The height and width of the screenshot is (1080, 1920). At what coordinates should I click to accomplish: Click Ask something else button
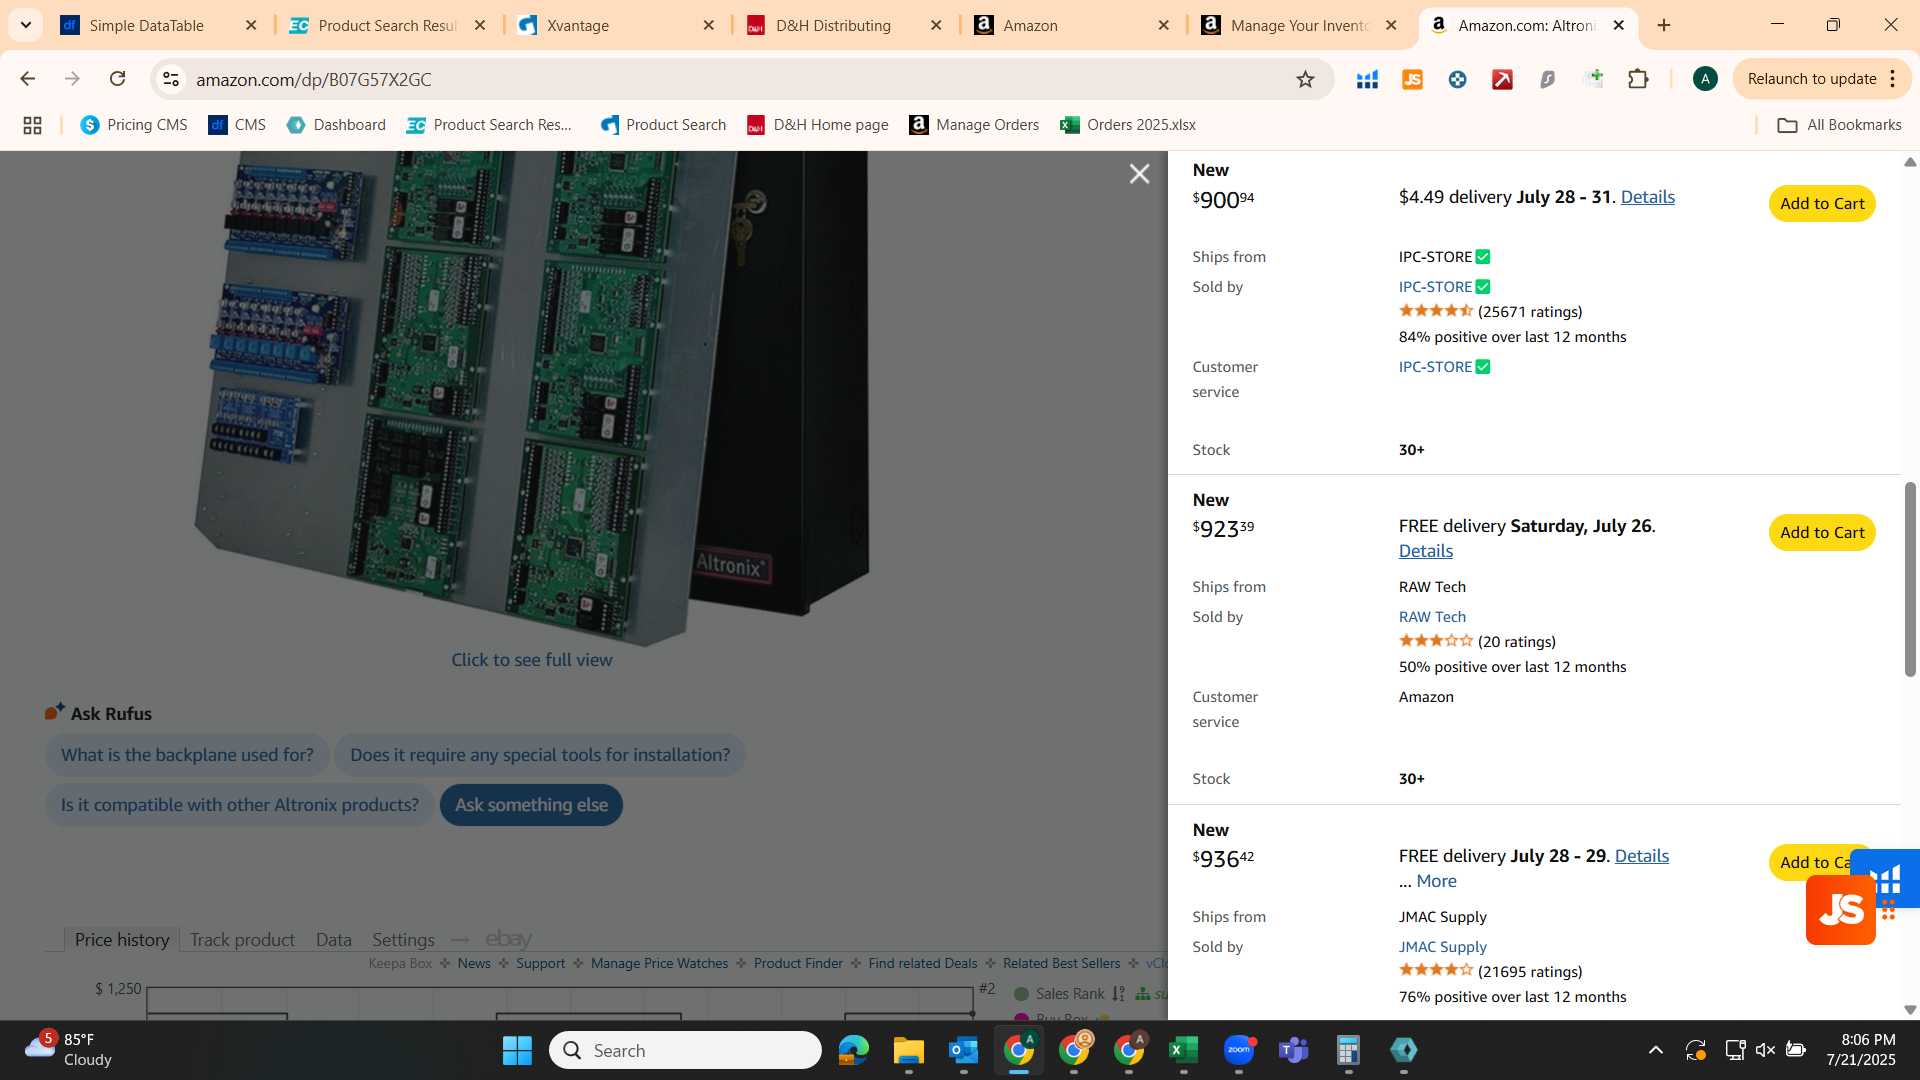click(x=531, y=805)
